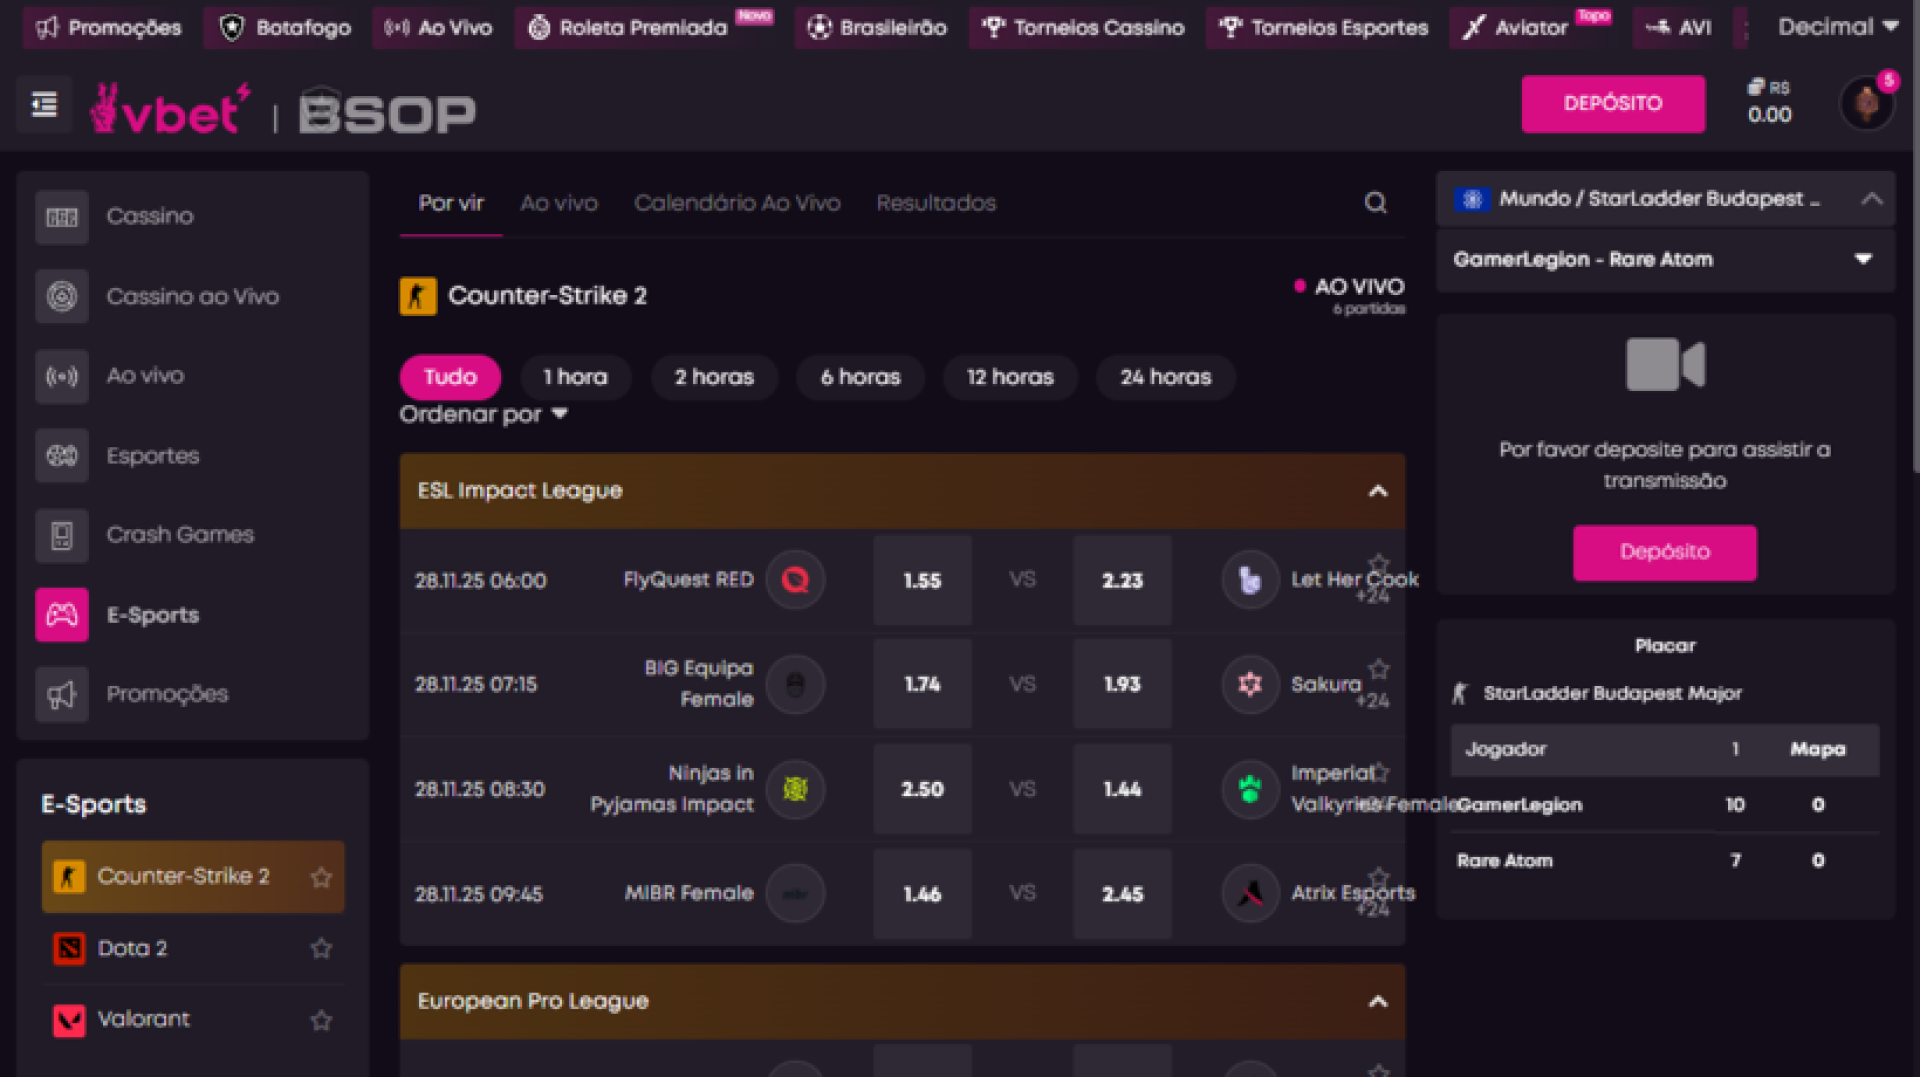This screenshot has height=1077, width=1920.
Task: Click the vbet logo
Action: (168, 110)
